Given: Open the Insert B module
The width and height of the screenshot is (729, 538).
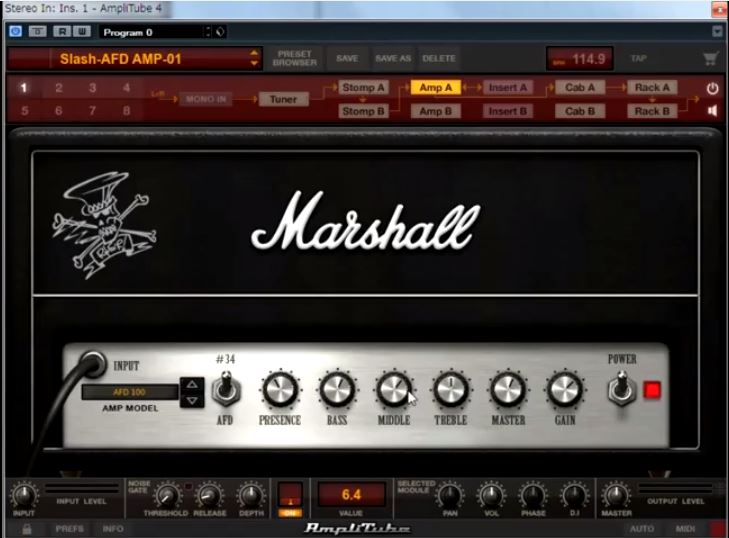Looking at the screenshot, I should coord(508,111).
